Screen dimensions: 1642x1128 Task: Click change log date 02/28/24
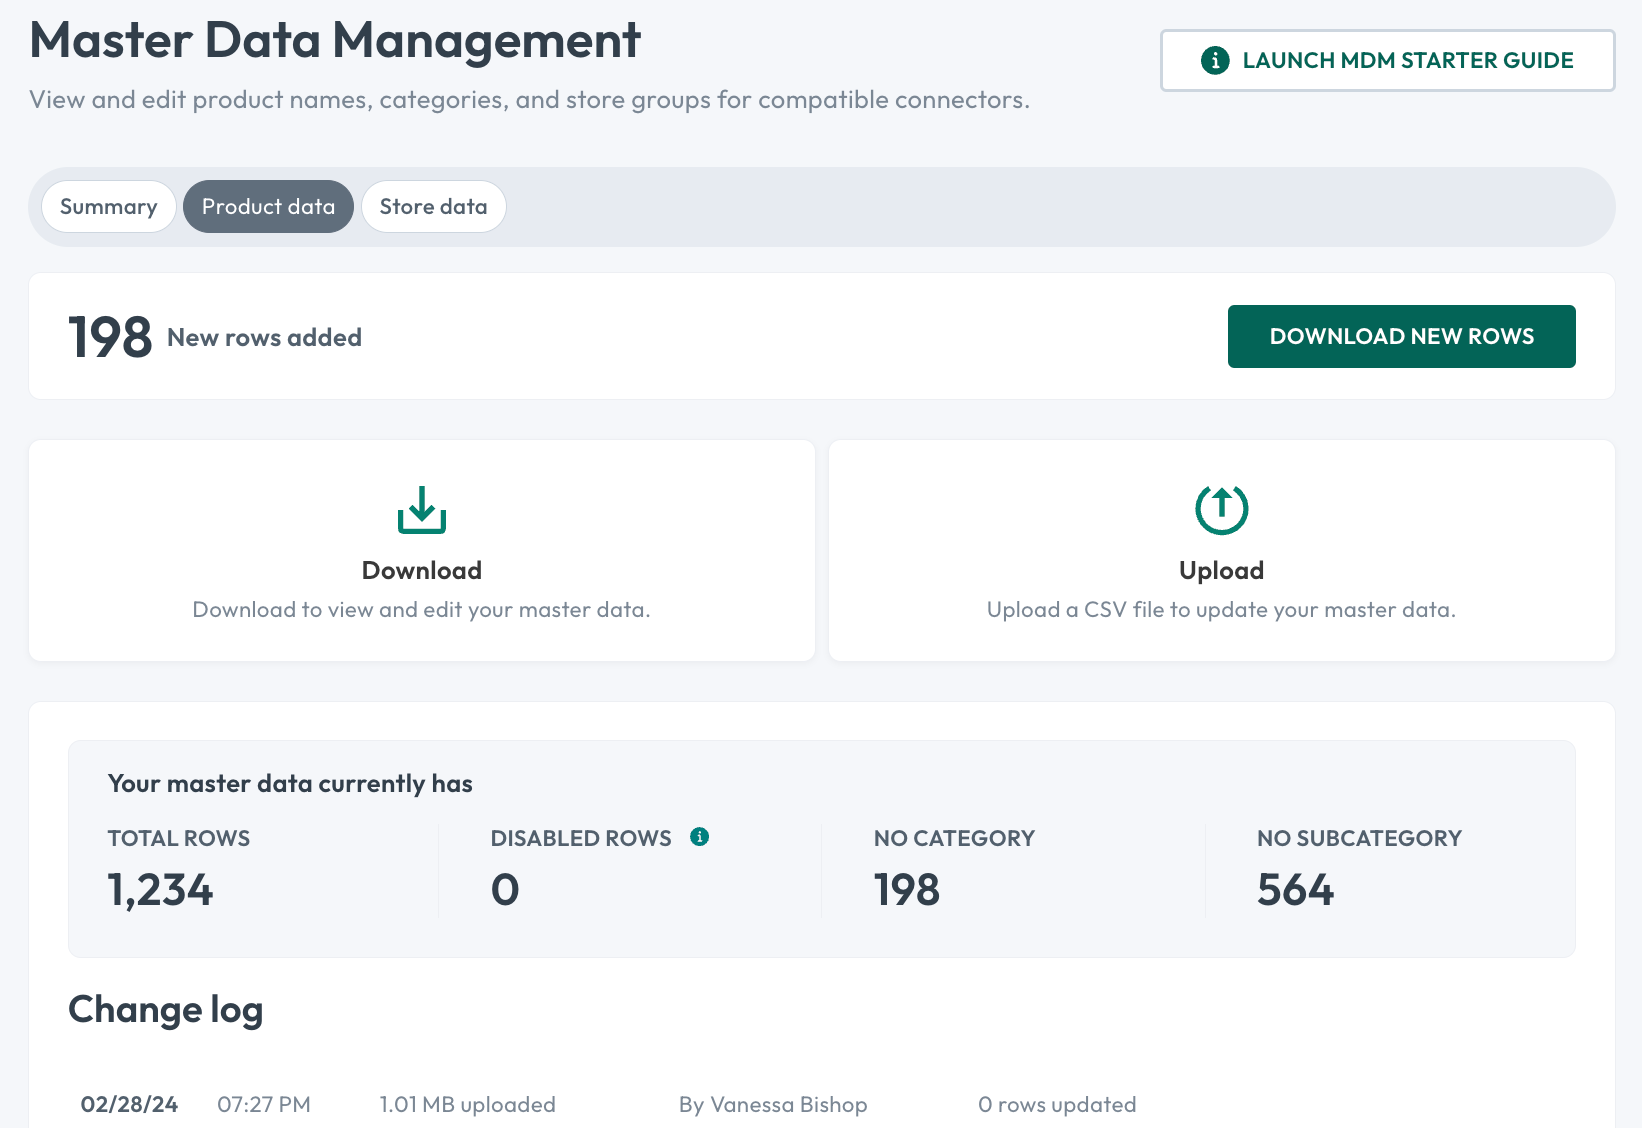click(x=129, y=1105)
